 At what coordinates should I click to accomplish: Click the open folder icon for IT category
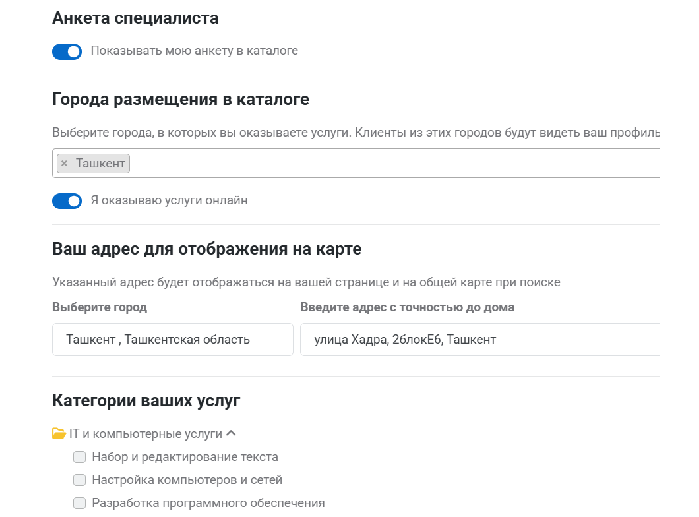[58, 434]
